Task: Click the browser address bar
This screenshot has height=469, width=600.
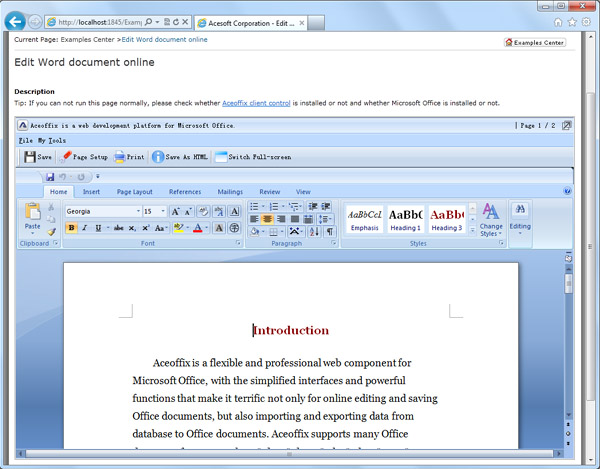Action: pos(100,22)
